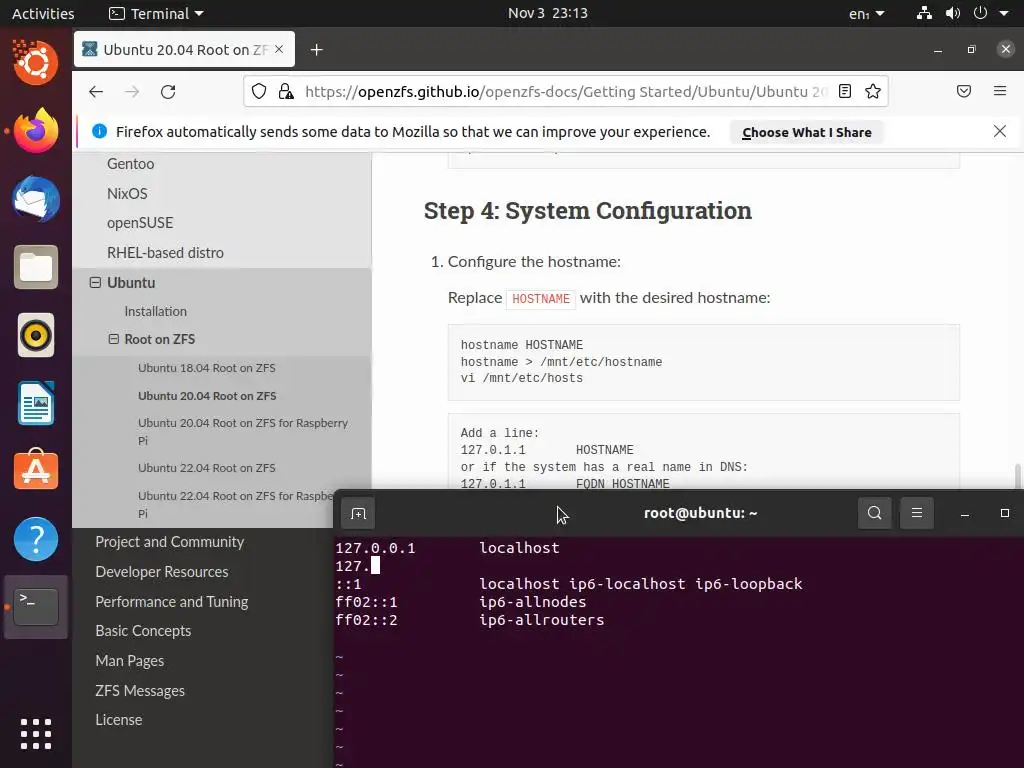Open the License link
1024x768 pixels.
pos(119,720)
